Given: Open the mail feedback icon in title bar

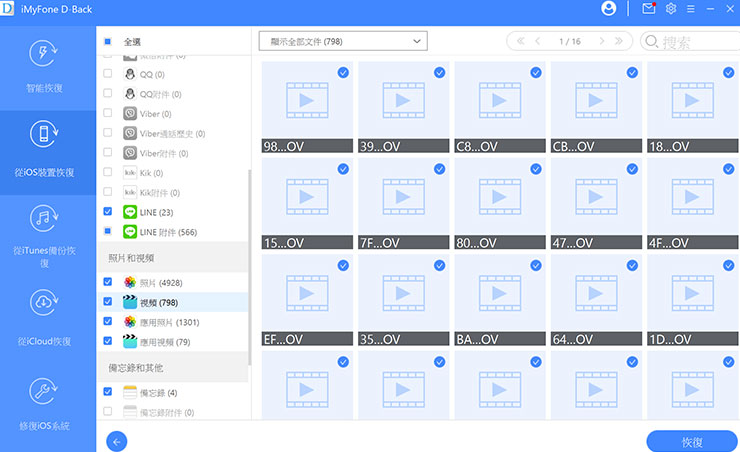Looking at the screenshot, I should click(649, 8).
